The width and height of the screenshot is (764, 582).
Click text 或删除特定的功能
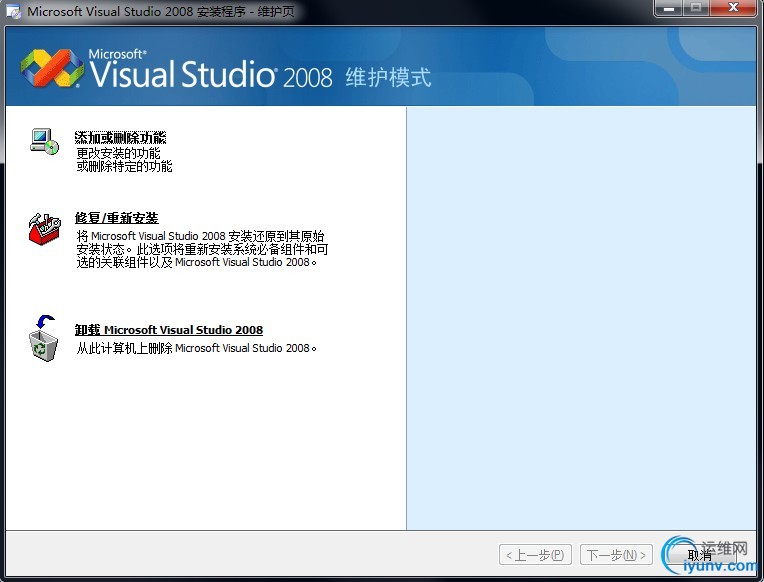point(124,166)
